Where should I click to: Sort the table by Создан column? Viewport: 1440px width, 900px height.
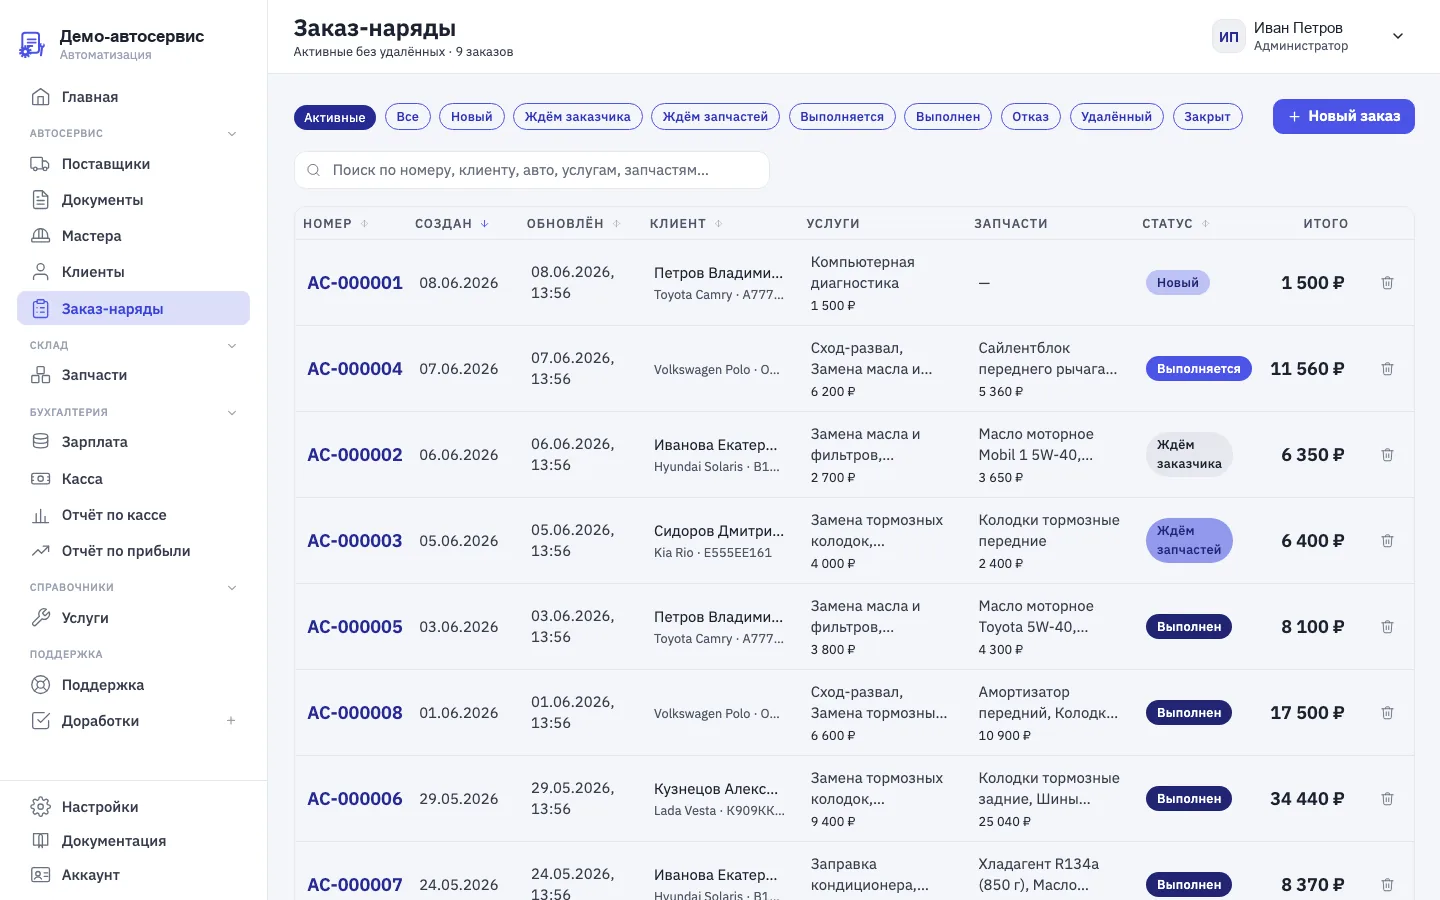452,224
